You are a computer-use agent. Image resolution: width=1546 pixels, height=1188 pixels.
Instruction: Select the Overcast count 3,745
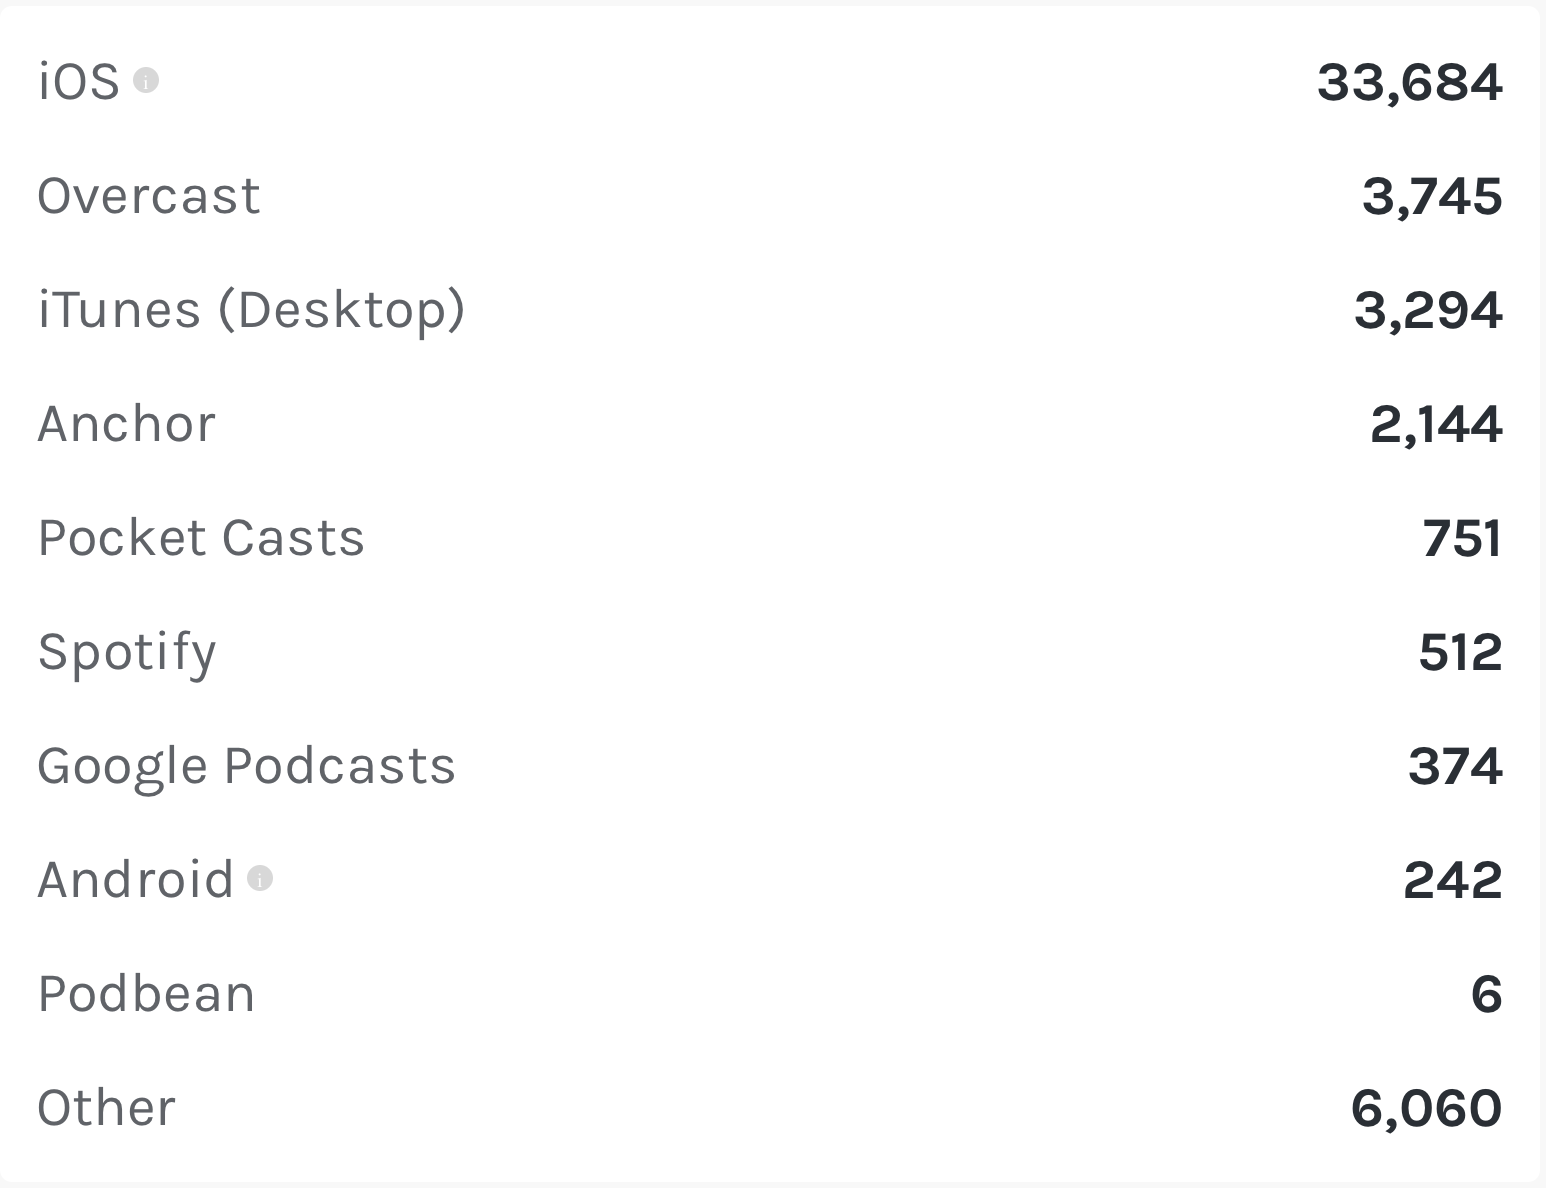coord(1431,196)
